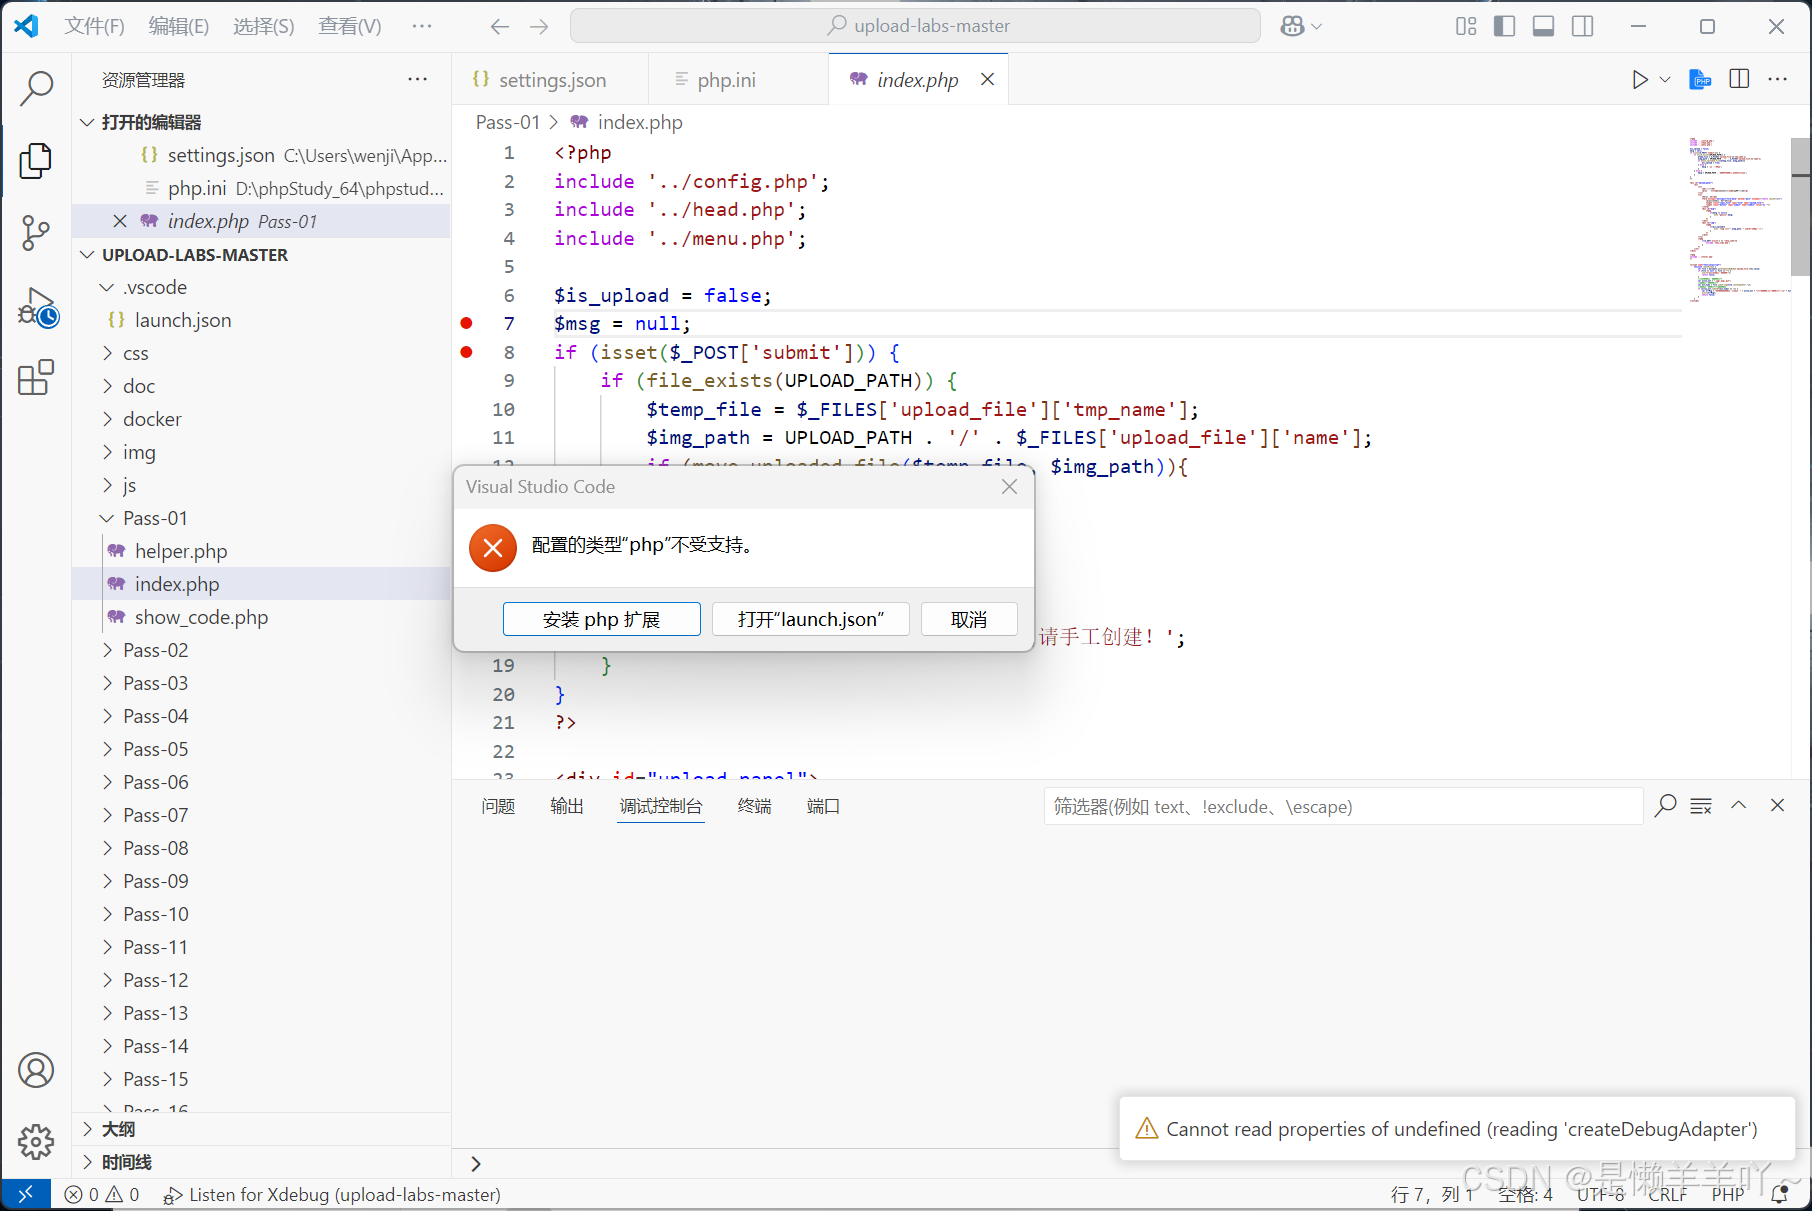This screenshot has height=1211, width=1812.
Task: Close the bottom panel
Action: tap(1777, 806)
